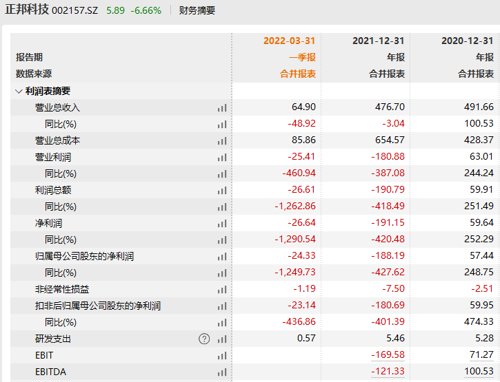Open chart icon for 非经常性损益 row
Image resolution: width=500 pixels, height=382 pixels.
(x=222, y=290)
